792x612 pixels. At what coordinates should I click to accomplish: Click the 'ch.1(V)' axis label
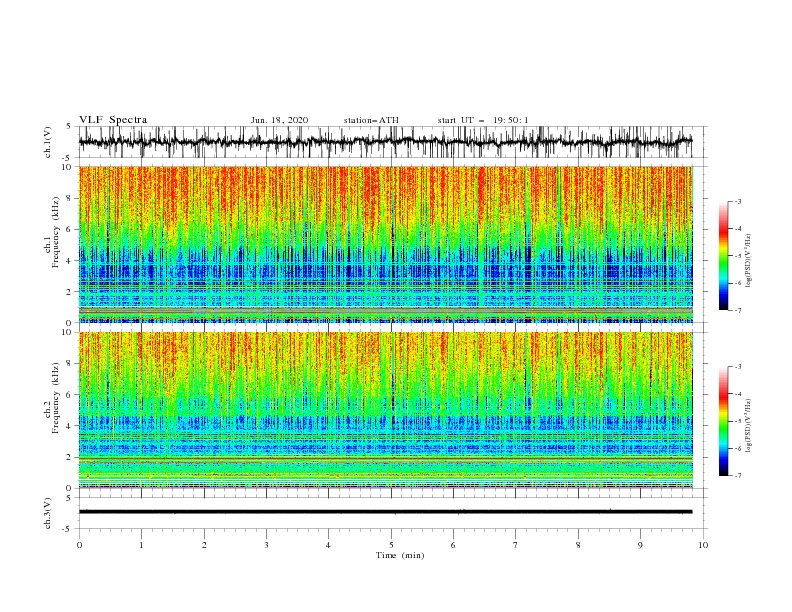click(48, 142)
